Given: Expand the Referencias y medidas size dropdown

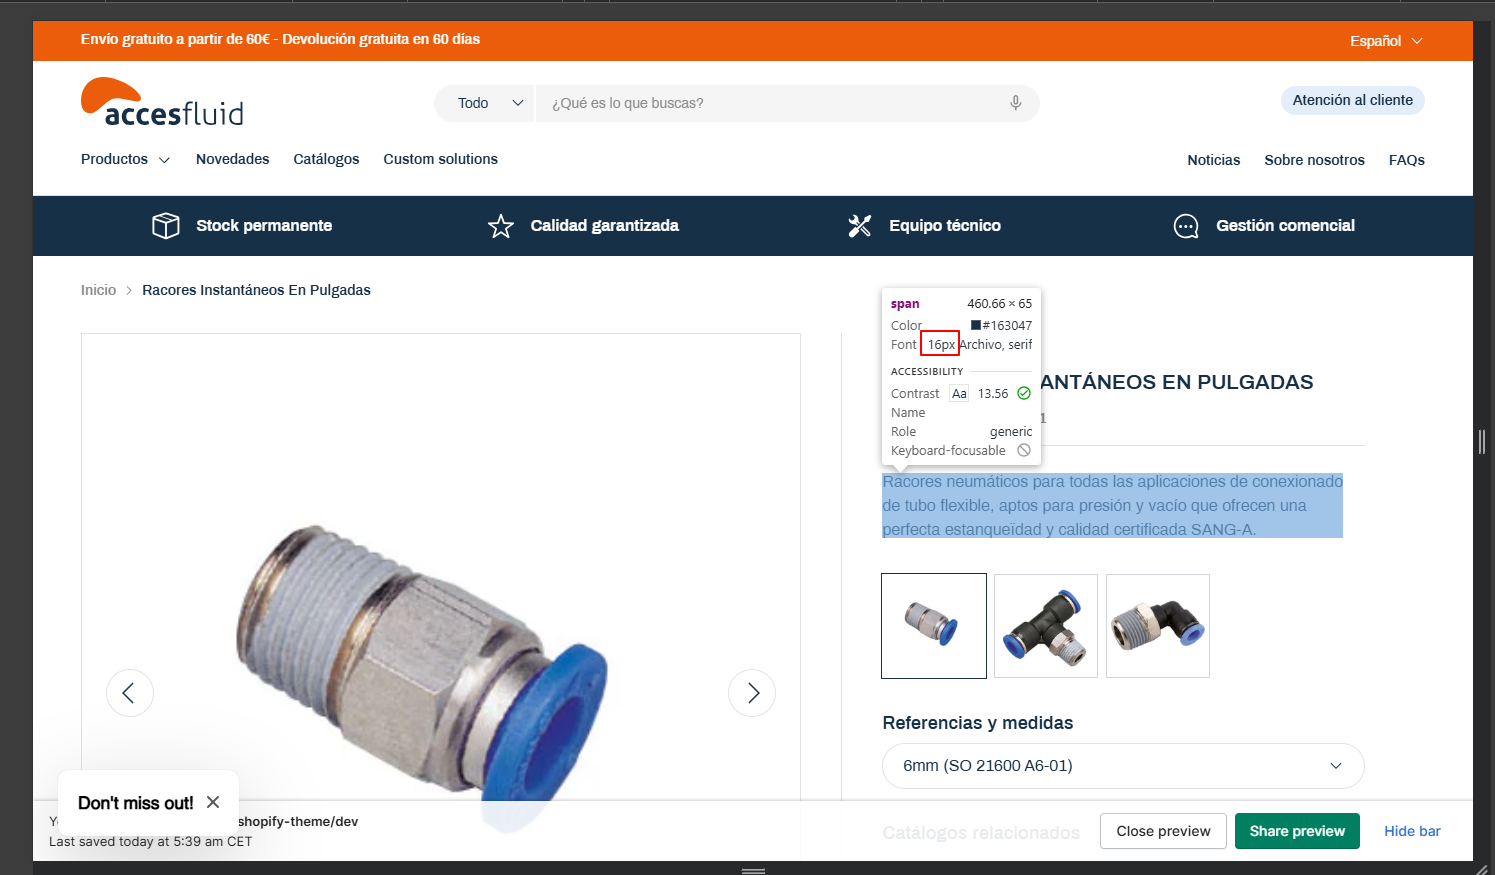Looking at the screenshot, I should tap(1122, 766).
